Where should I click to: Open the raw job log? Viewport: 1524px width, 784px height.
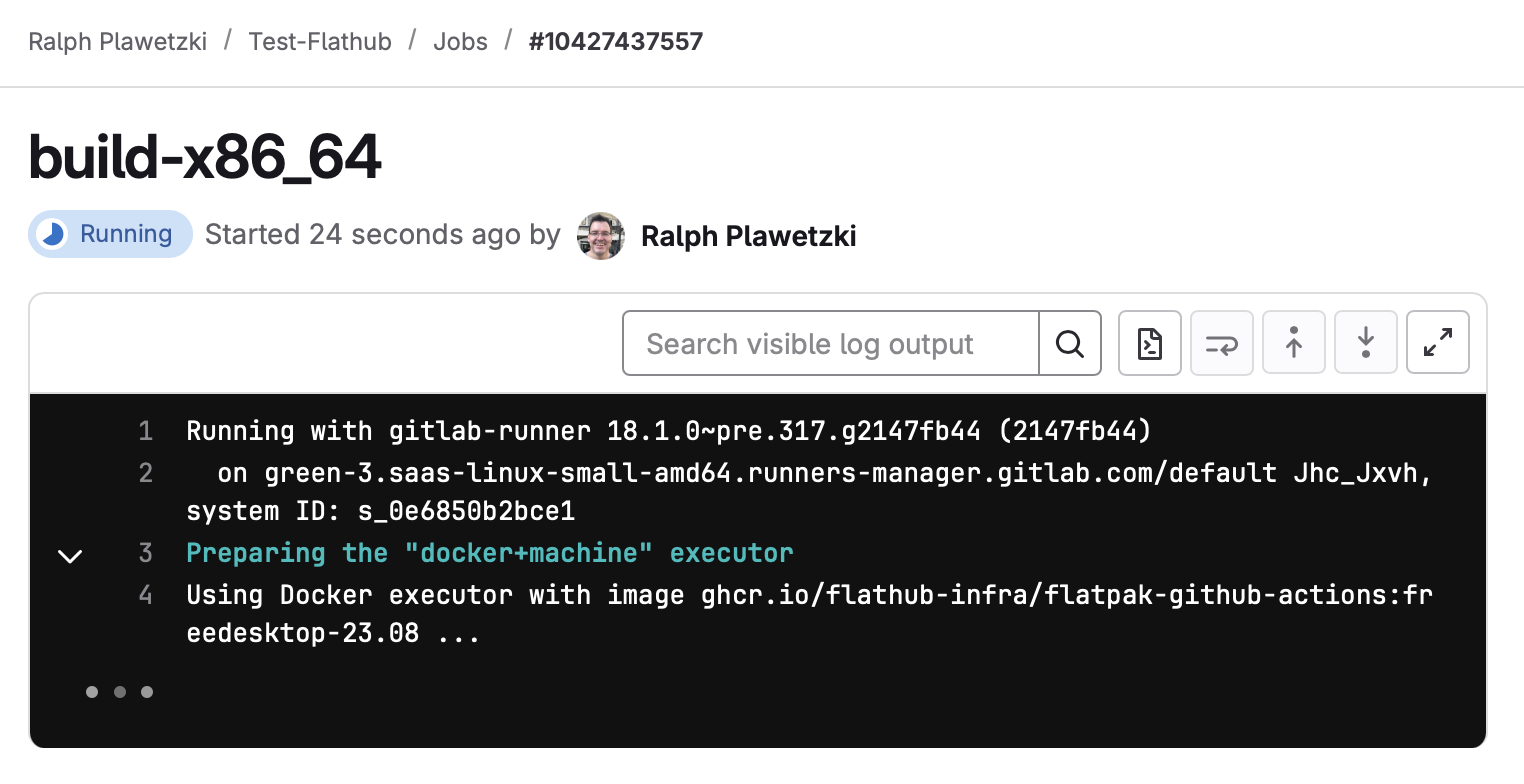pos(1150,343)
